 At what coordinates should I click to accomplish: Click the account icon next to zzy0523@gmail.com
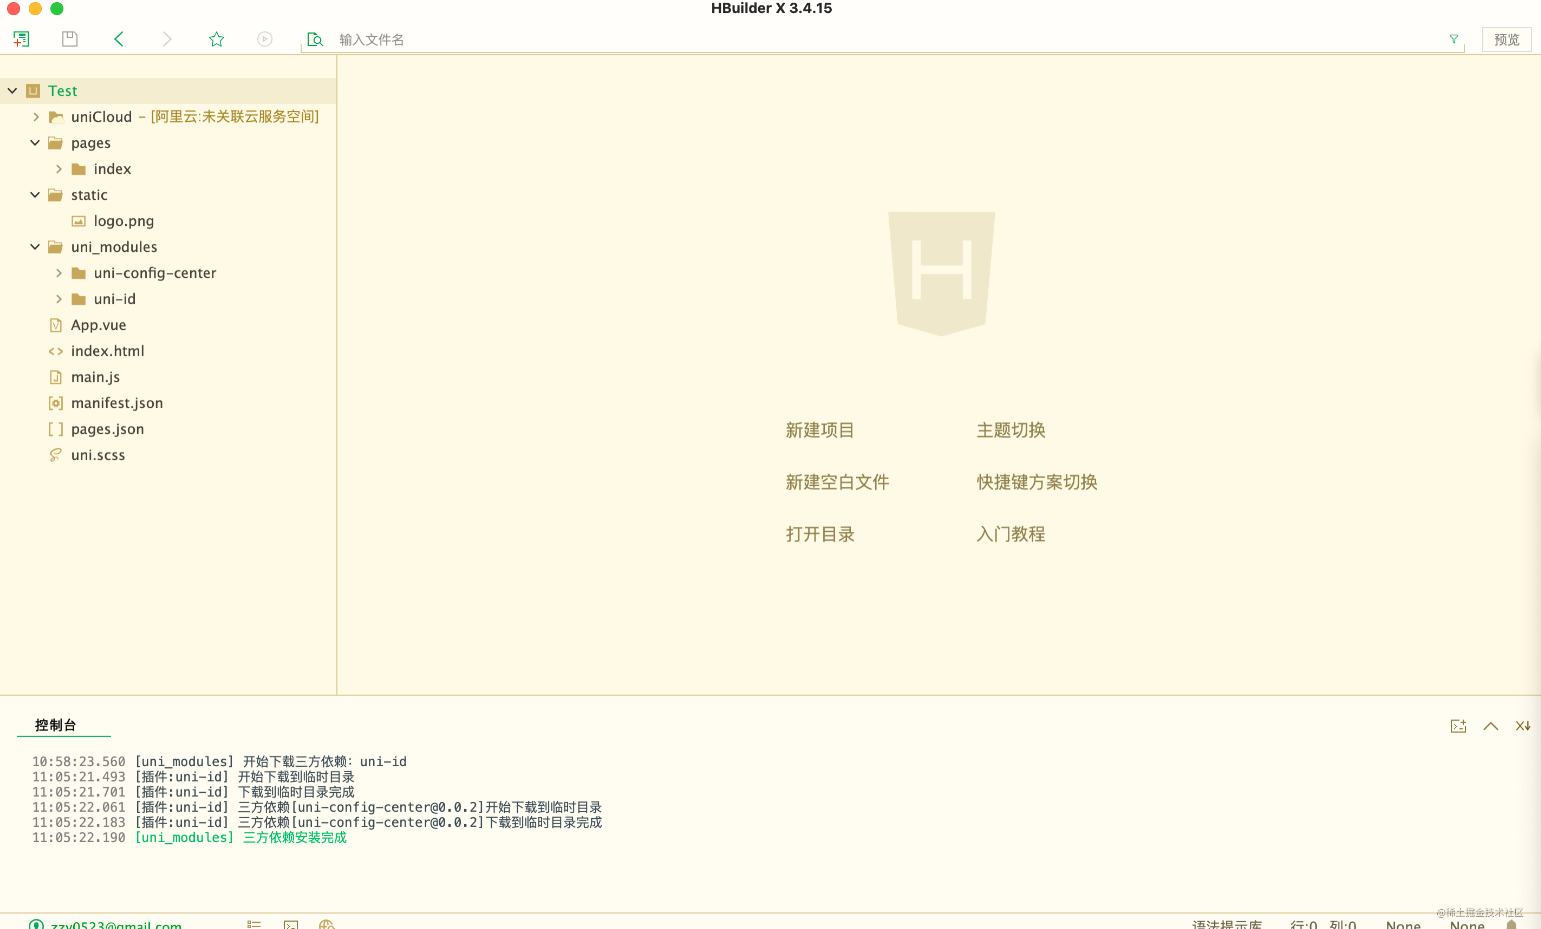(x=36, y=923)
